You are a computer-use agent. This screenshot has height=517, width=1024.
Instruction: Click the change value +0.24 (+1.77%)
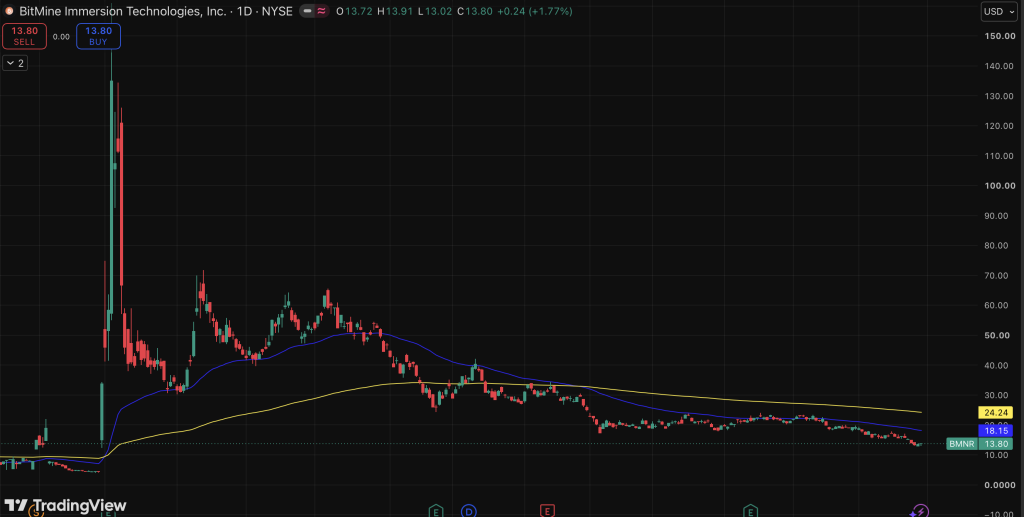535,11
